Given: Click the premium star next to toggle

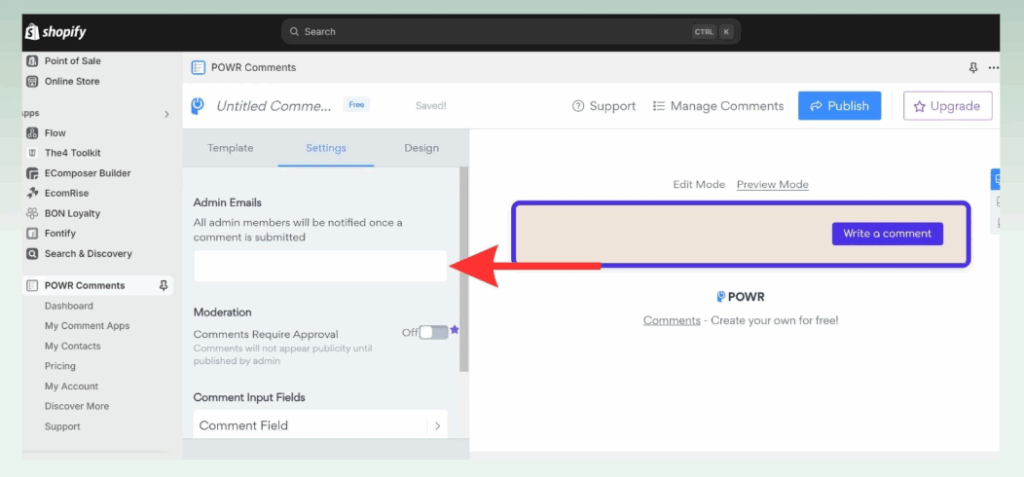Looking at the screenshot, I should [x=455, y=330].
